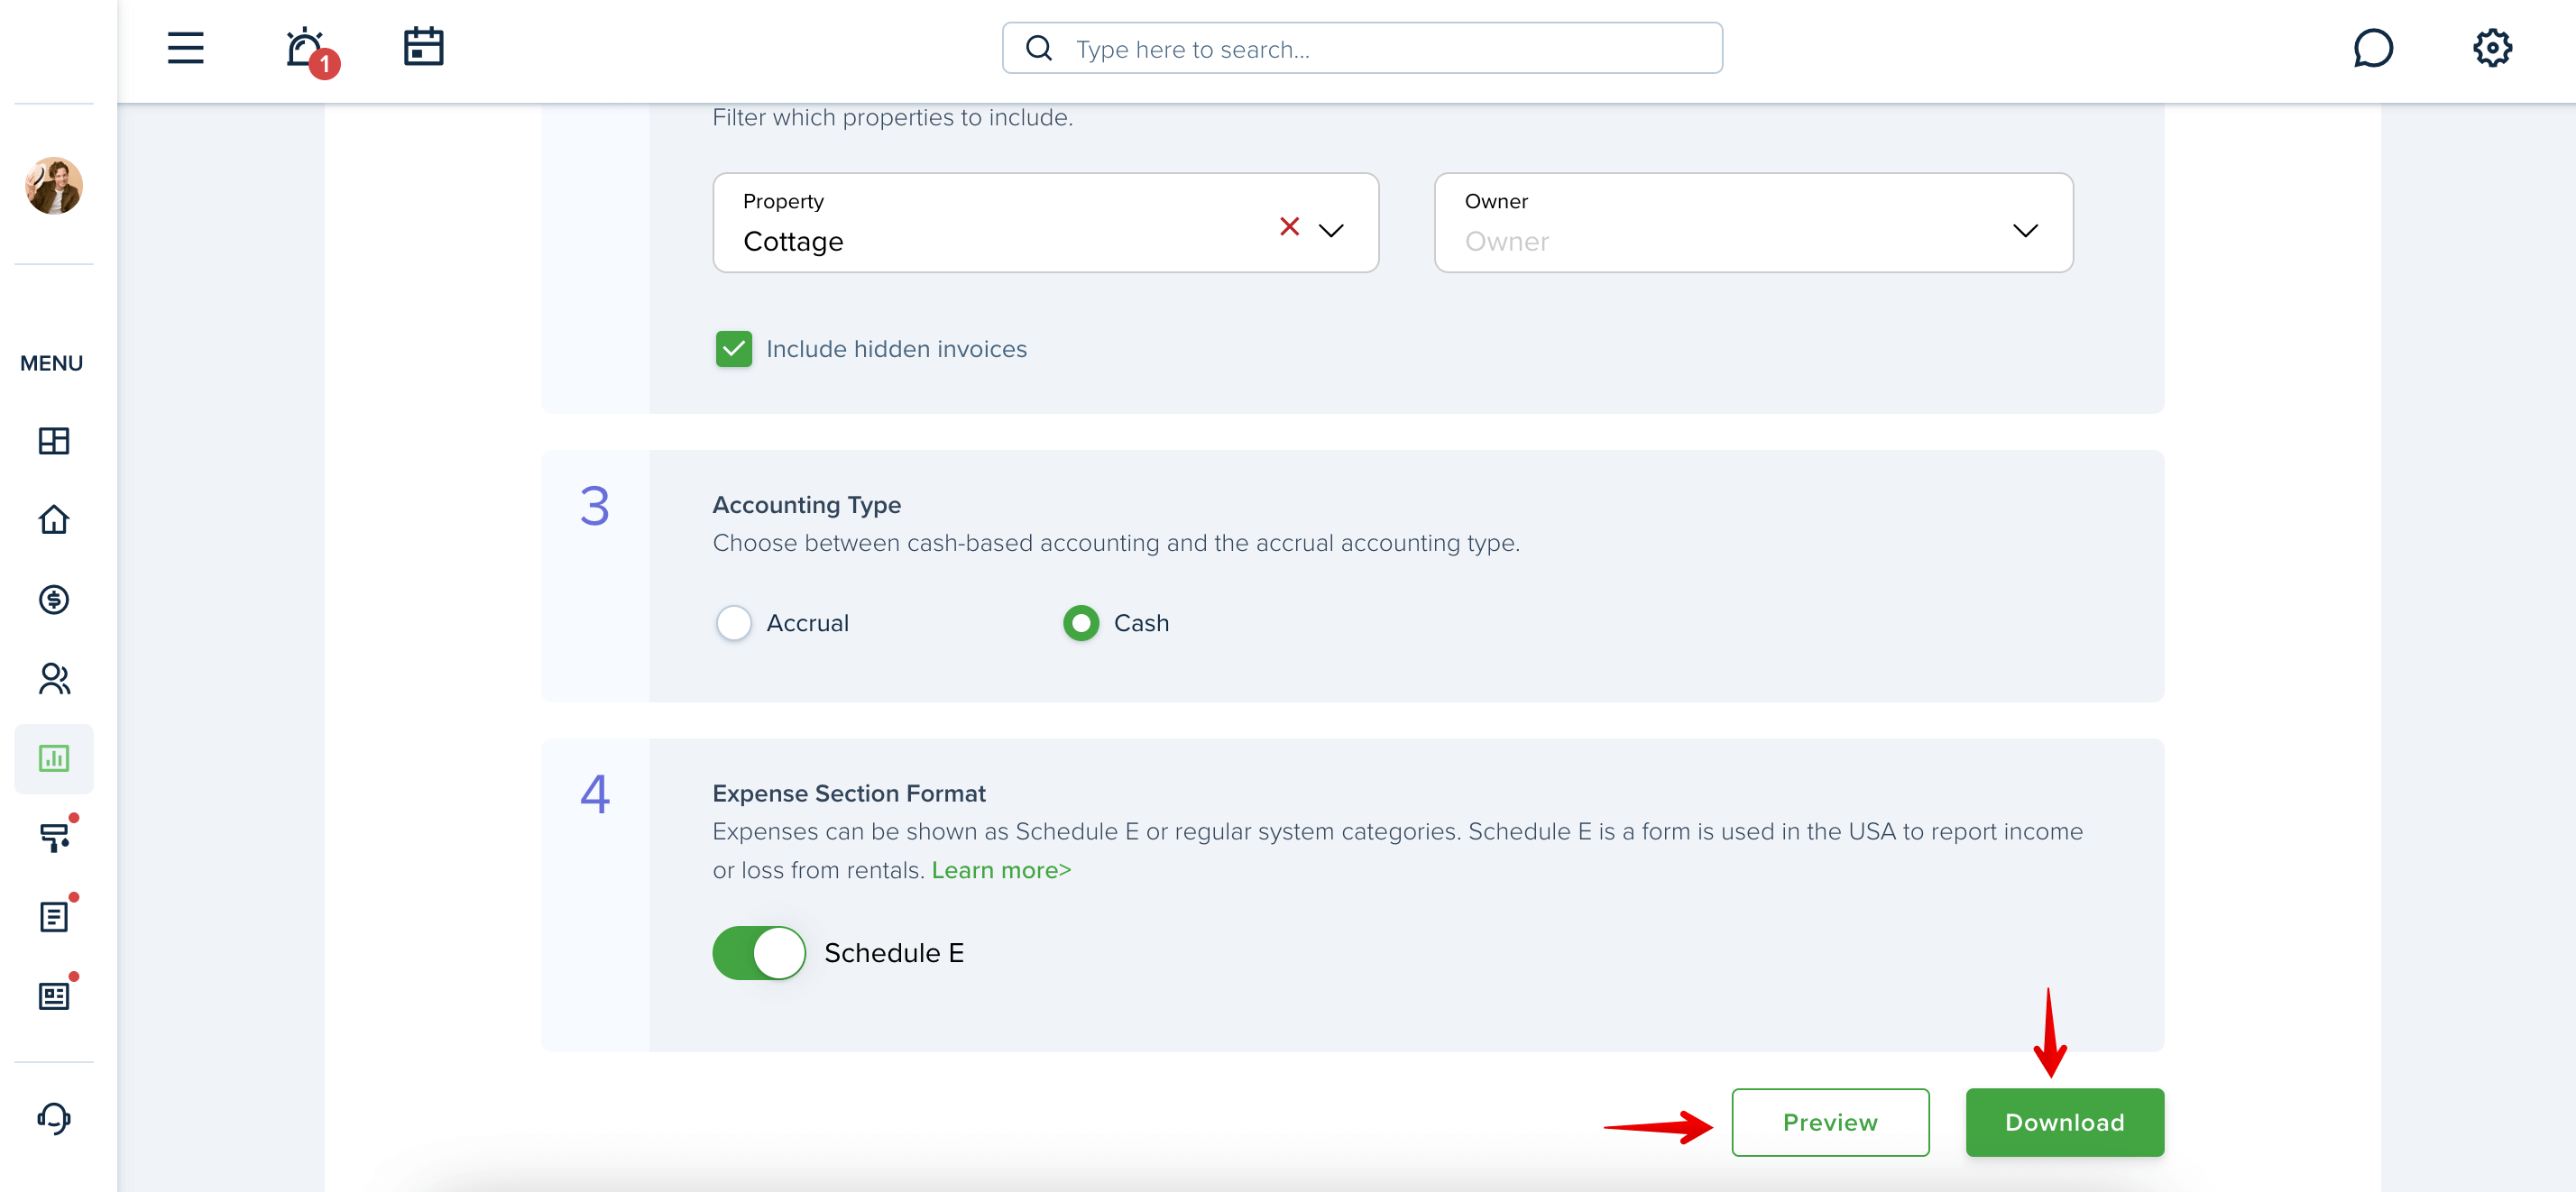Click the Accounting Type heading

806,505
